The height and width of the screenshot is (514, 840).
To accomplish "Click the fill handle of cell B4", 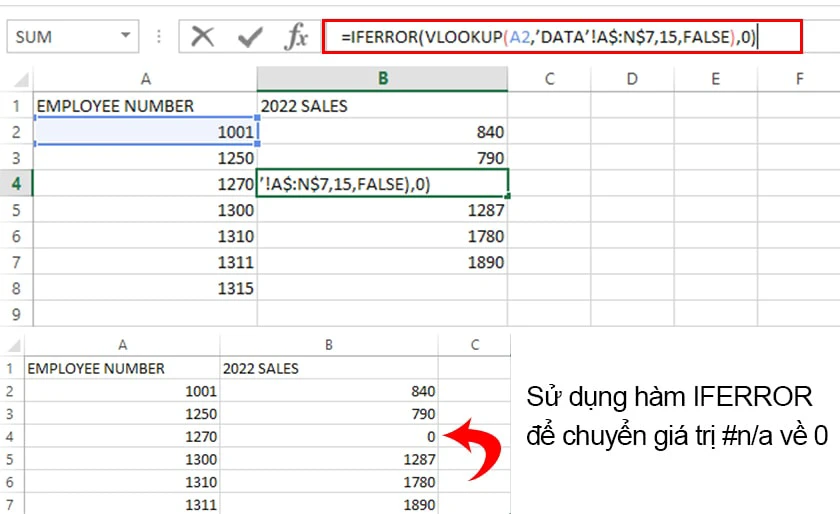I will tap(507, 196).
